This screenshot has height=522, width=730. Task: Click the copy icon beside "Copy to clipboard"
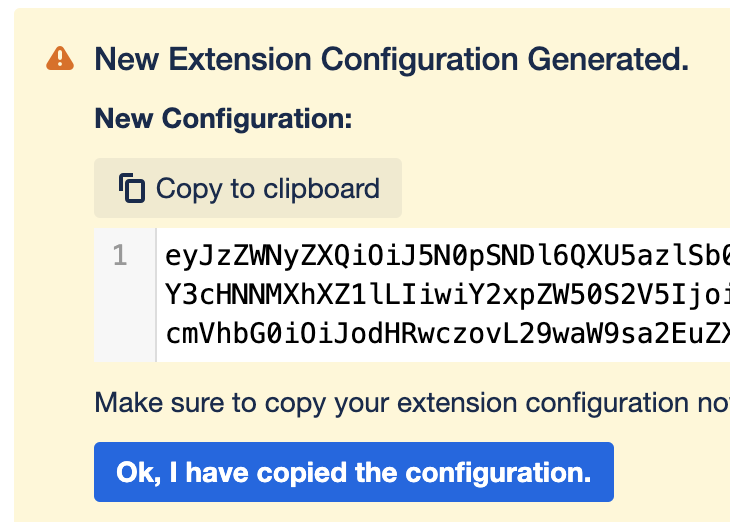click(x=132, y=188)
